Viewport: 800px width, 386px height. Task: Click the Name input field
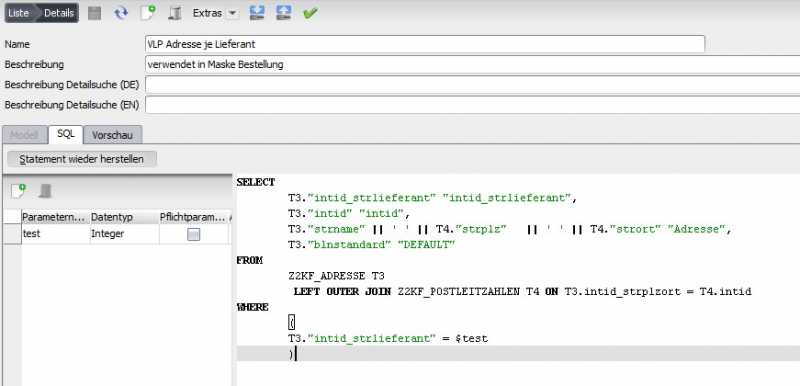tap(424, 44)
